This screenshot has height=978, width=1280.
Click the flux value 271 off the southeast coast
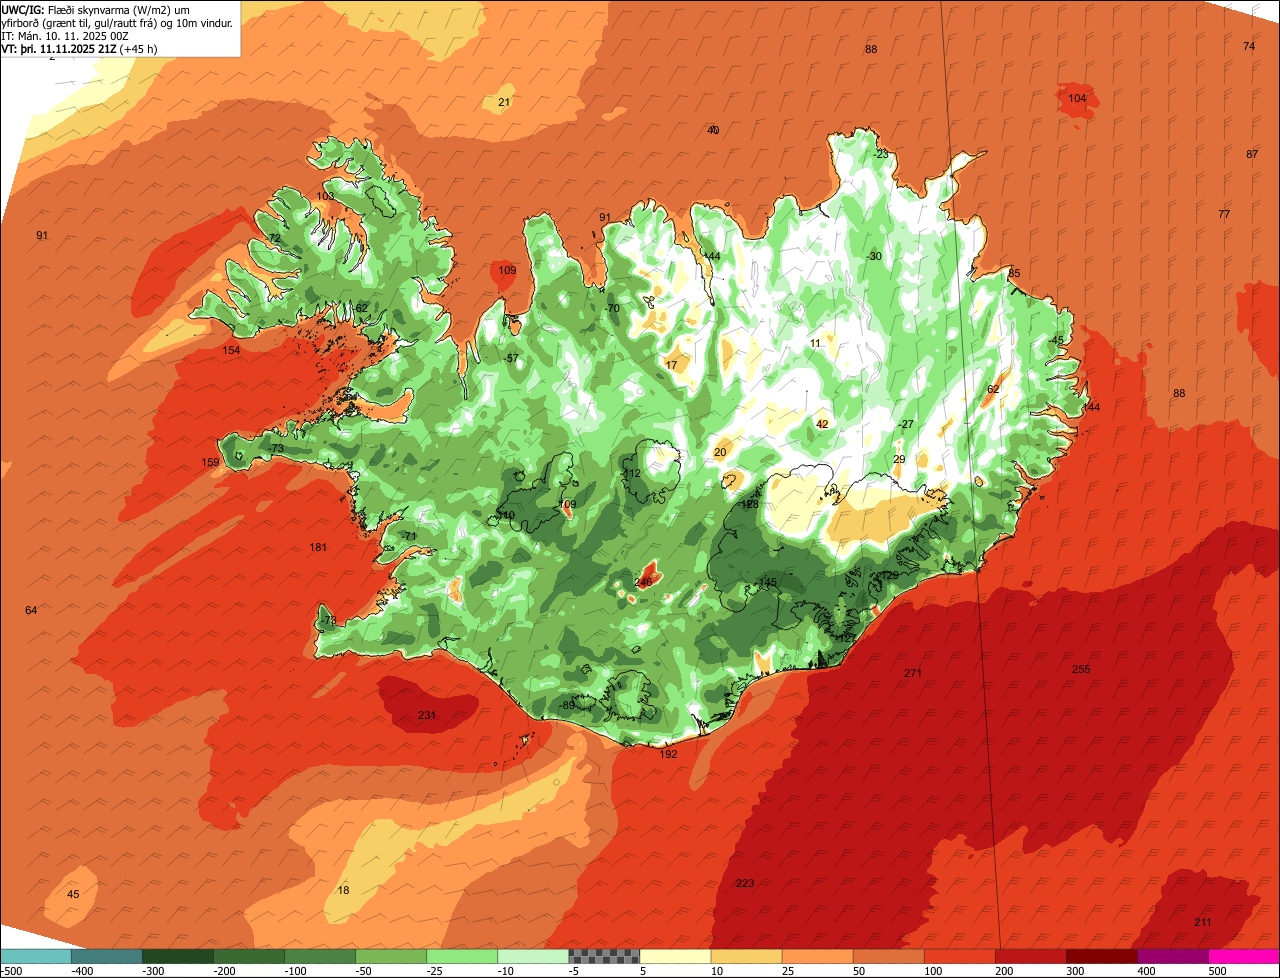point(912,673)
